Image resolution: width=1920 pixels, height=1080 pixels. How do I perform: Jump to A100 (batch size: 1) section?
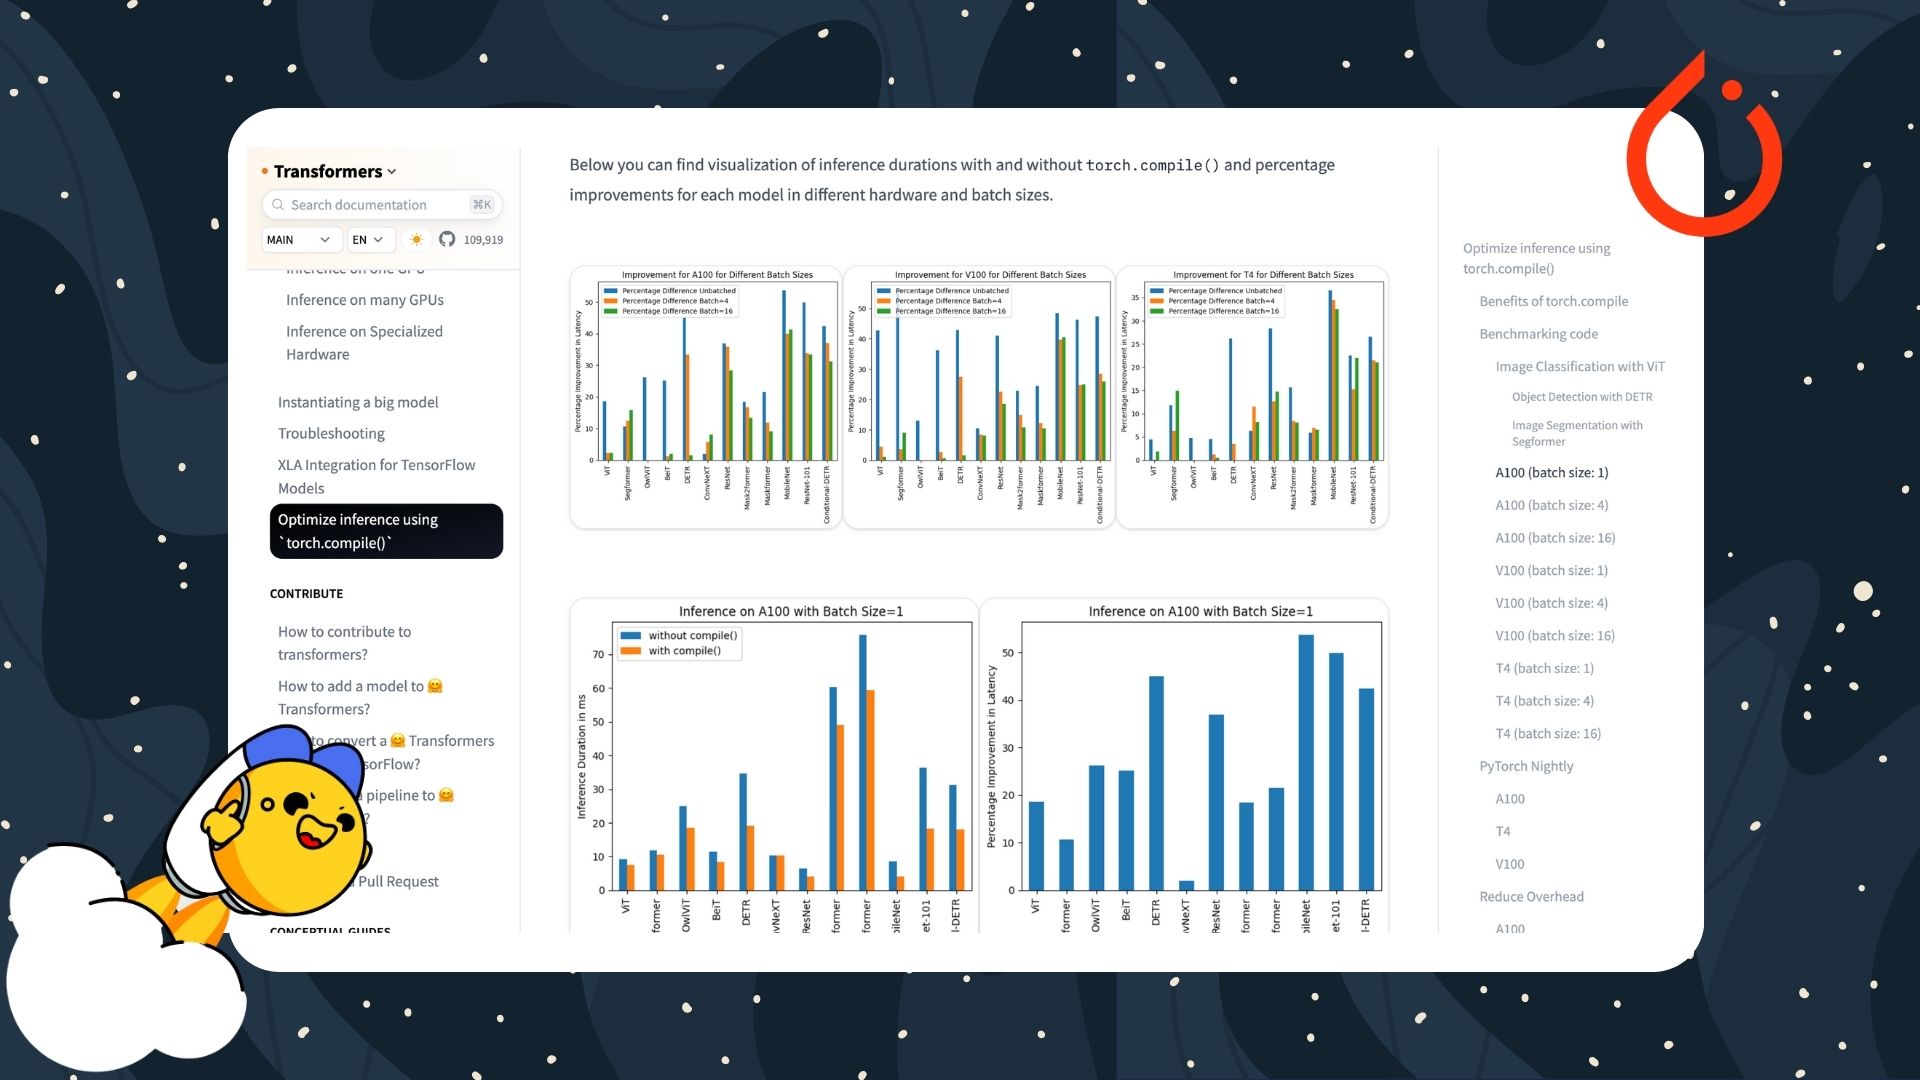[1551, 473]
